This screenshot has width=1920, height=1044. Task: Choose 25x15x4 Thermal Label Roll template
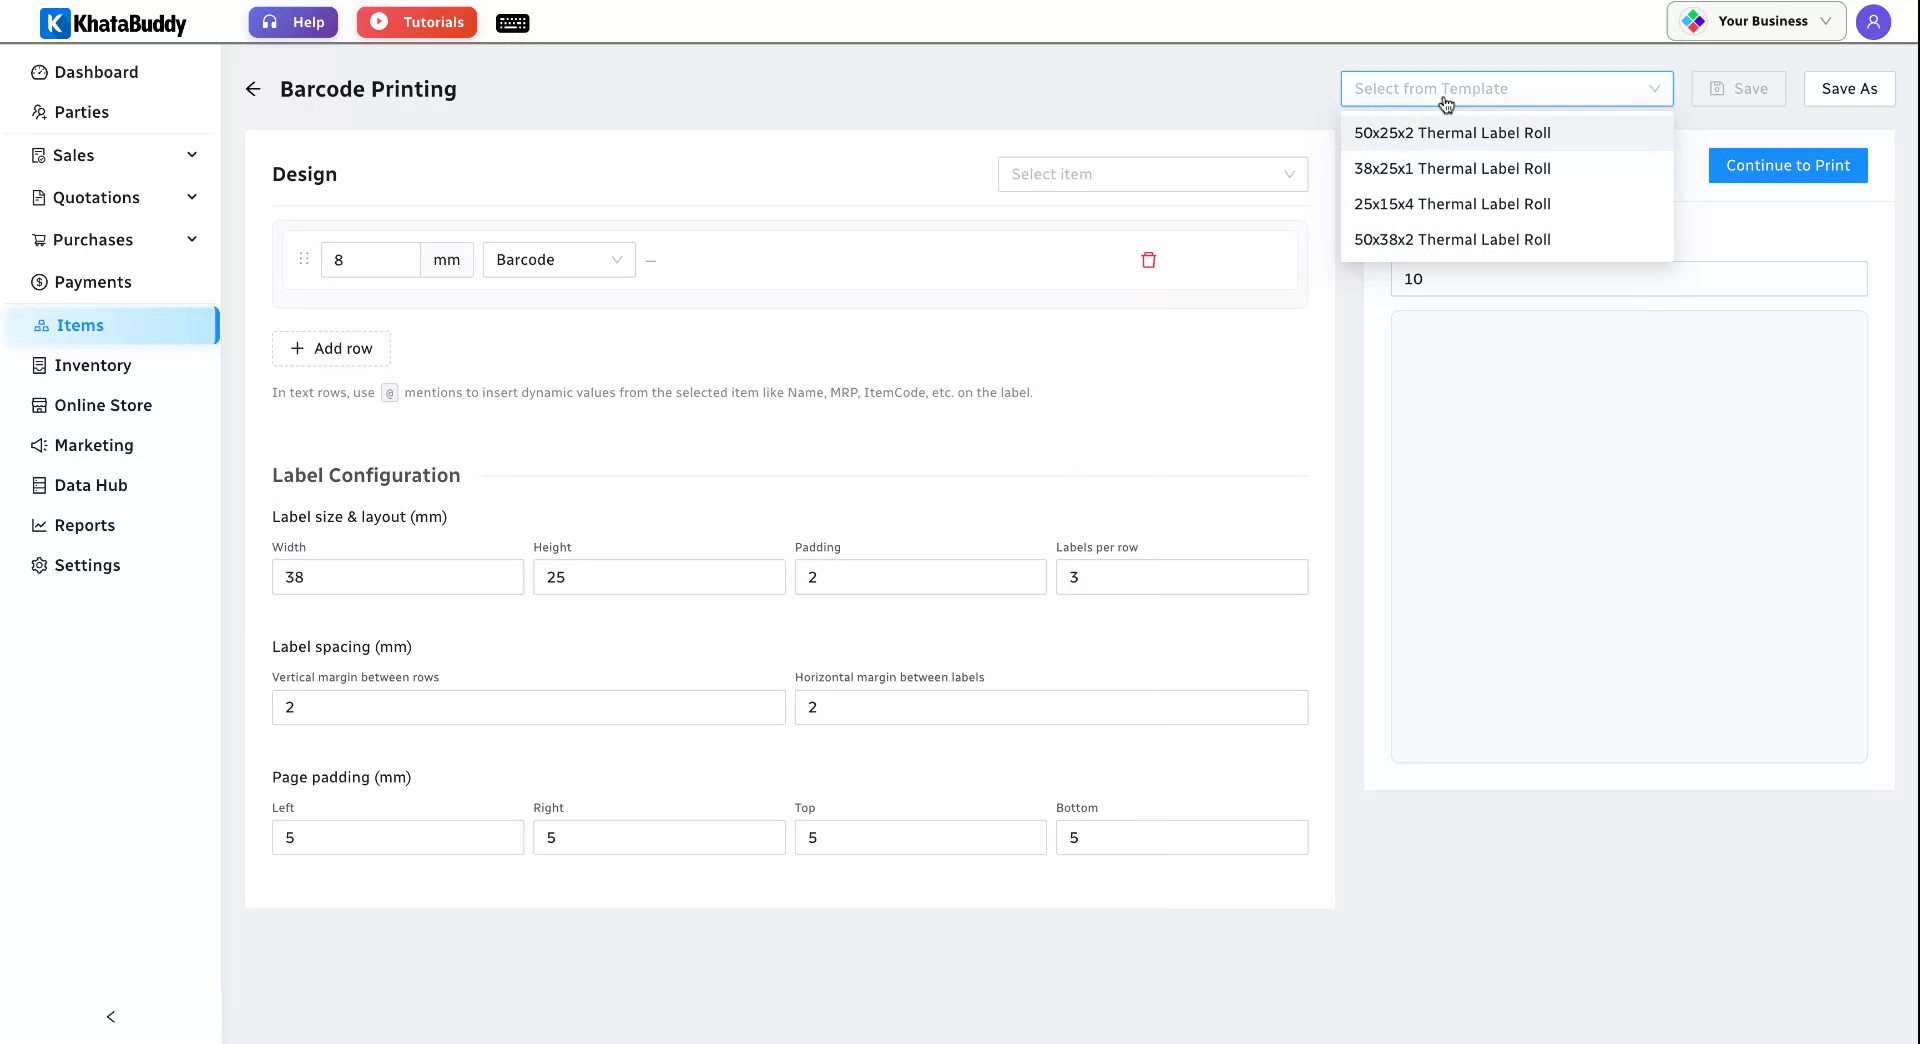point(1507,204)
